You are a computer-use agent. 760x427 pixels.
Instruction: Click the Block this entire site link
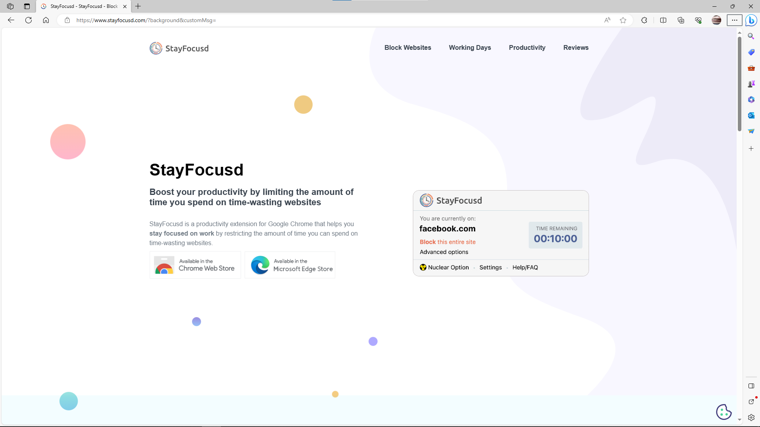pos(447,242)
